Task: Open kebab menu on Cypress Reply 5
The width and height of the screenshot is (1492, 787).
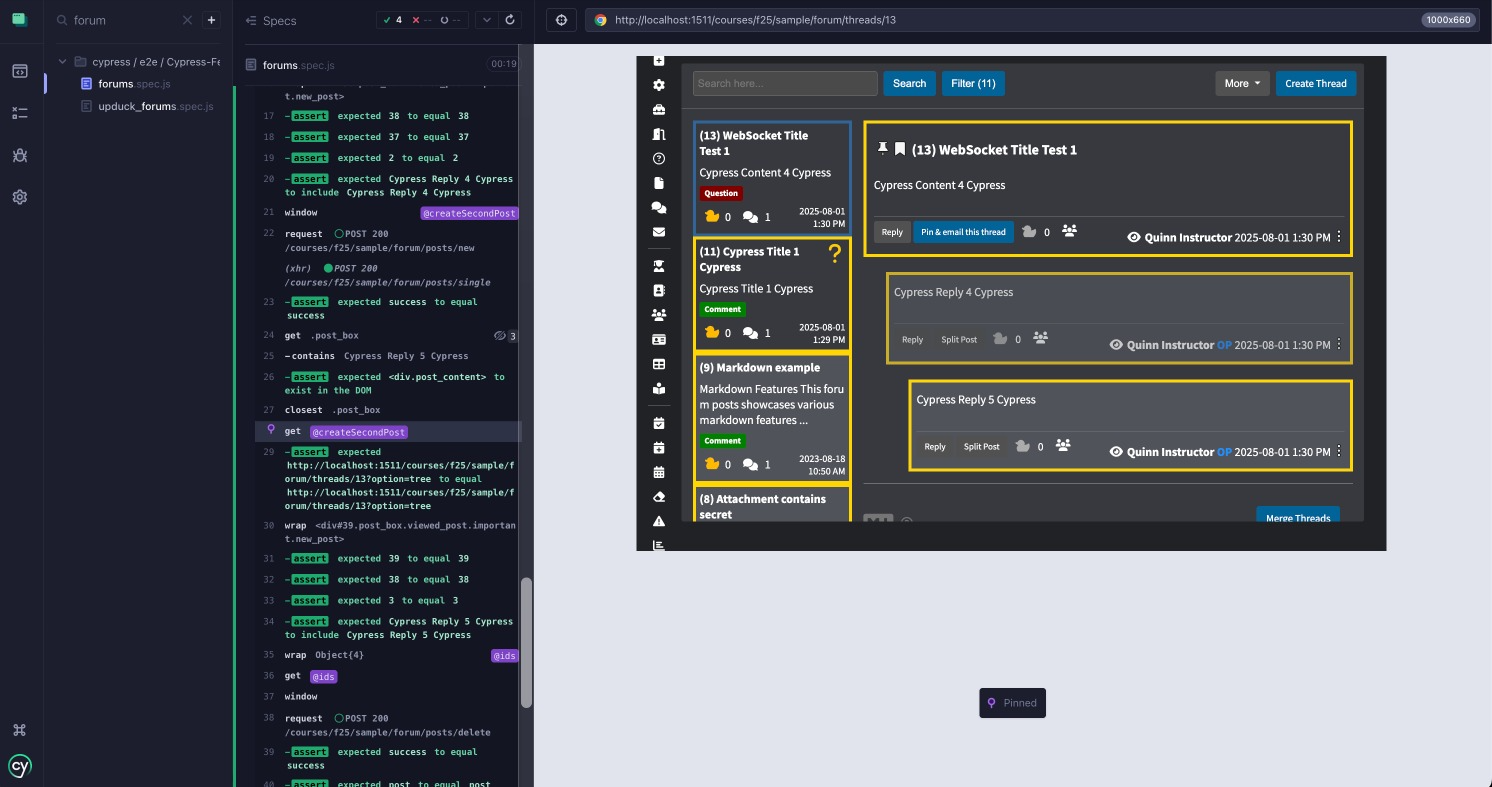Action: tap(1339, 452)
